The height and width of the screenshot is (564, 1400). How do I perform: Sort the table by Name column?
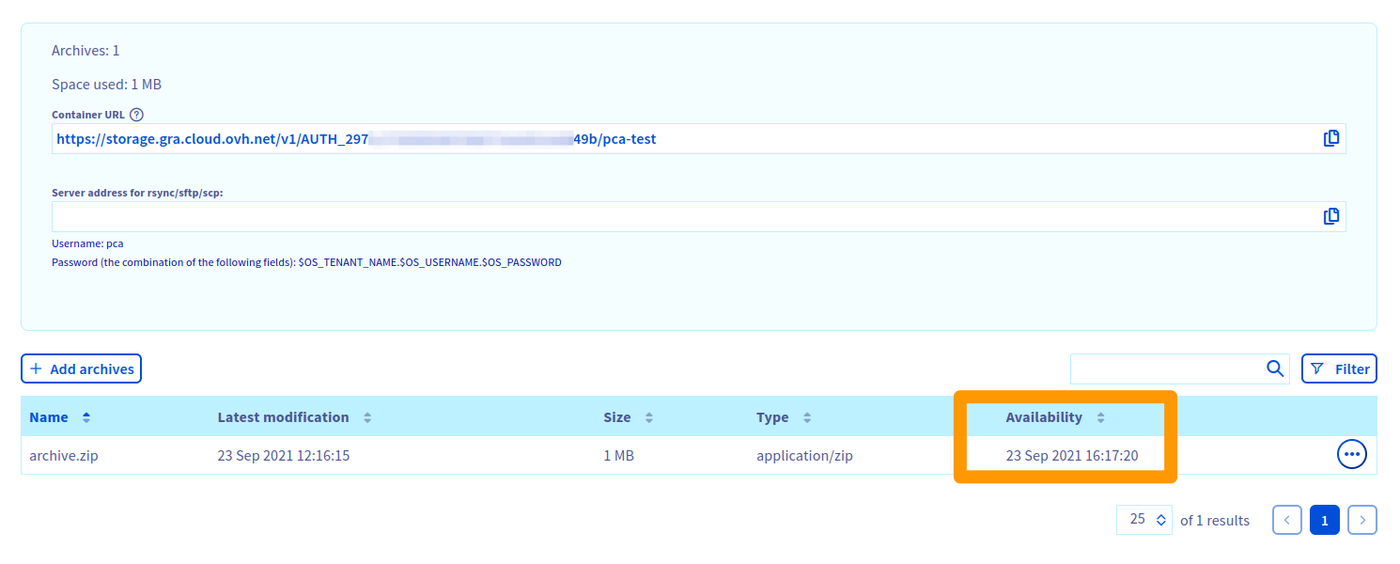pyautogui.click(x=86, y=418)
